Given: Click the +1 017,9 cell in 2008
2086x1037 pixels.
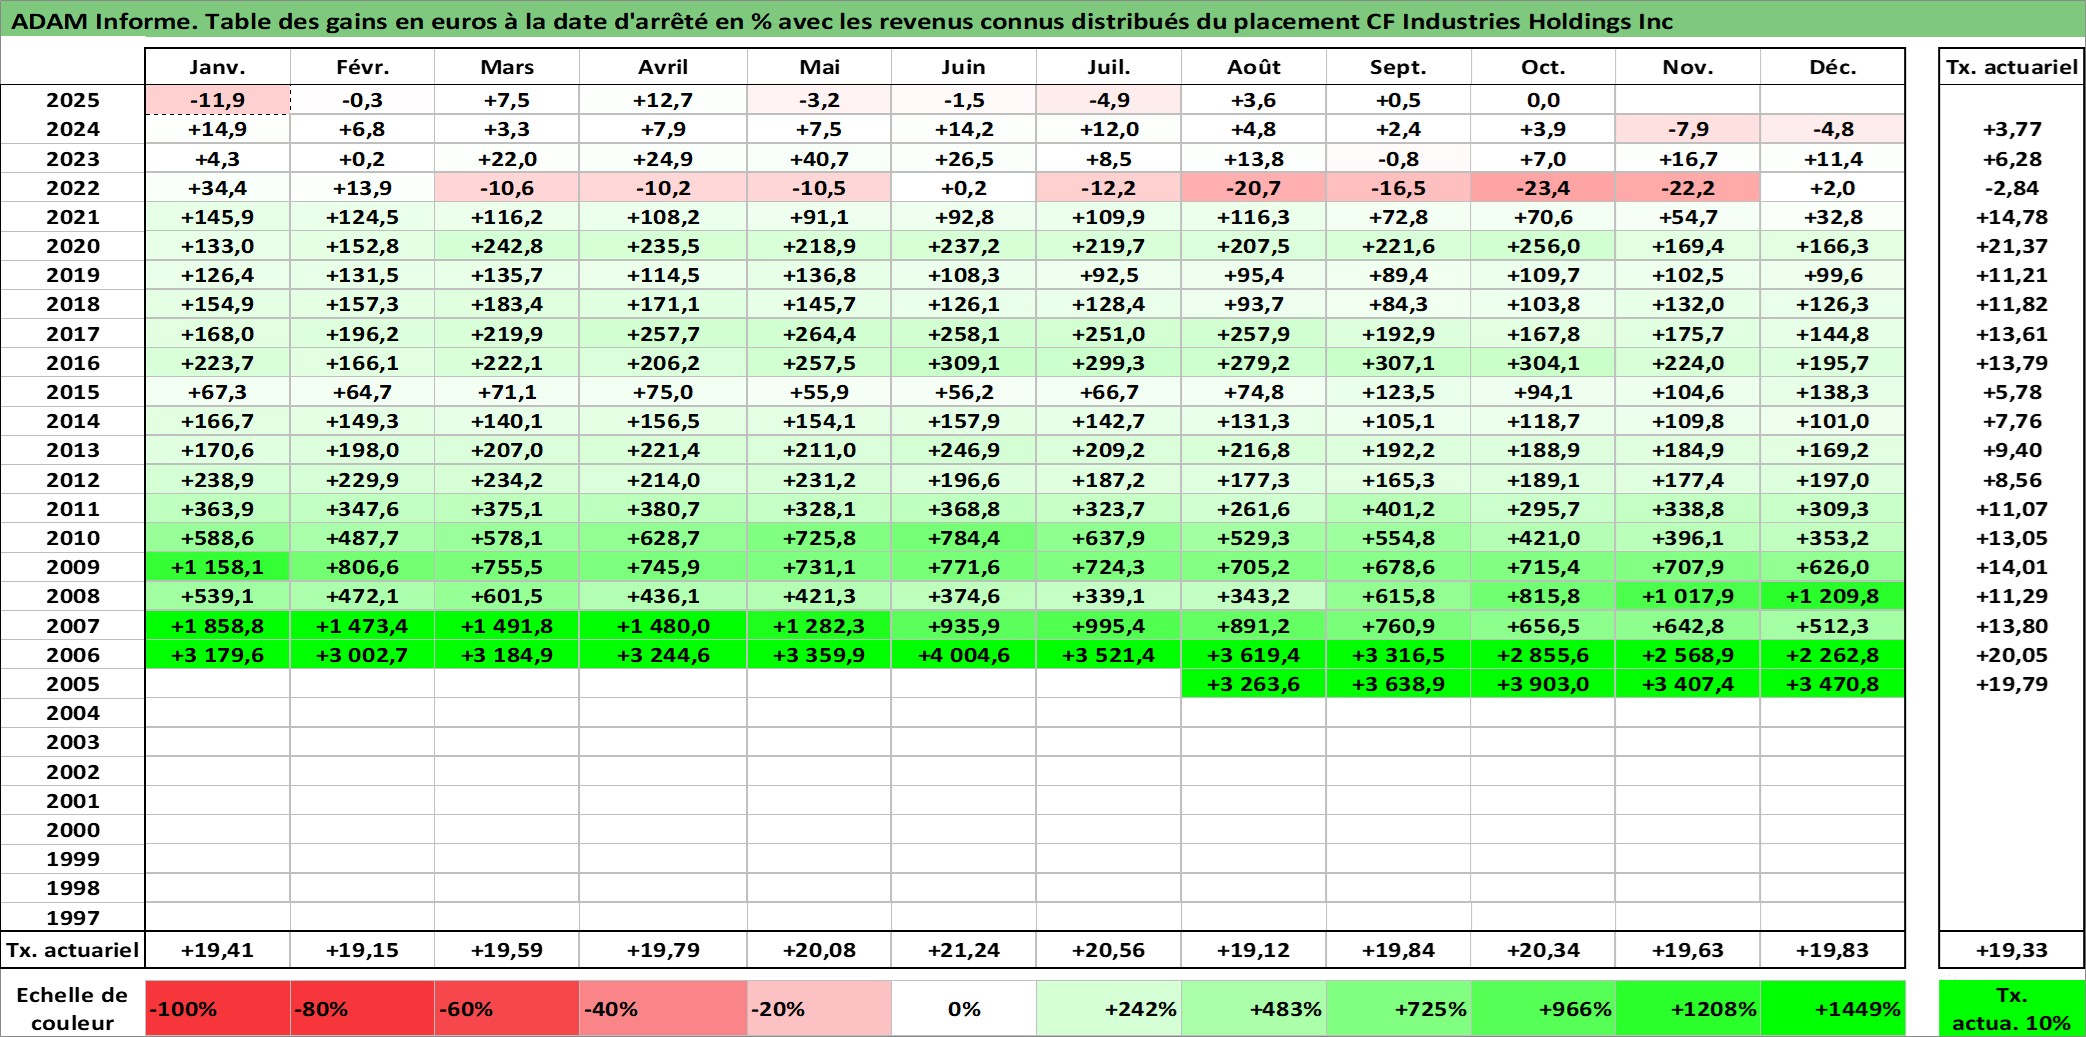Looking at the screenshot, I should [x=1688, y=596].
